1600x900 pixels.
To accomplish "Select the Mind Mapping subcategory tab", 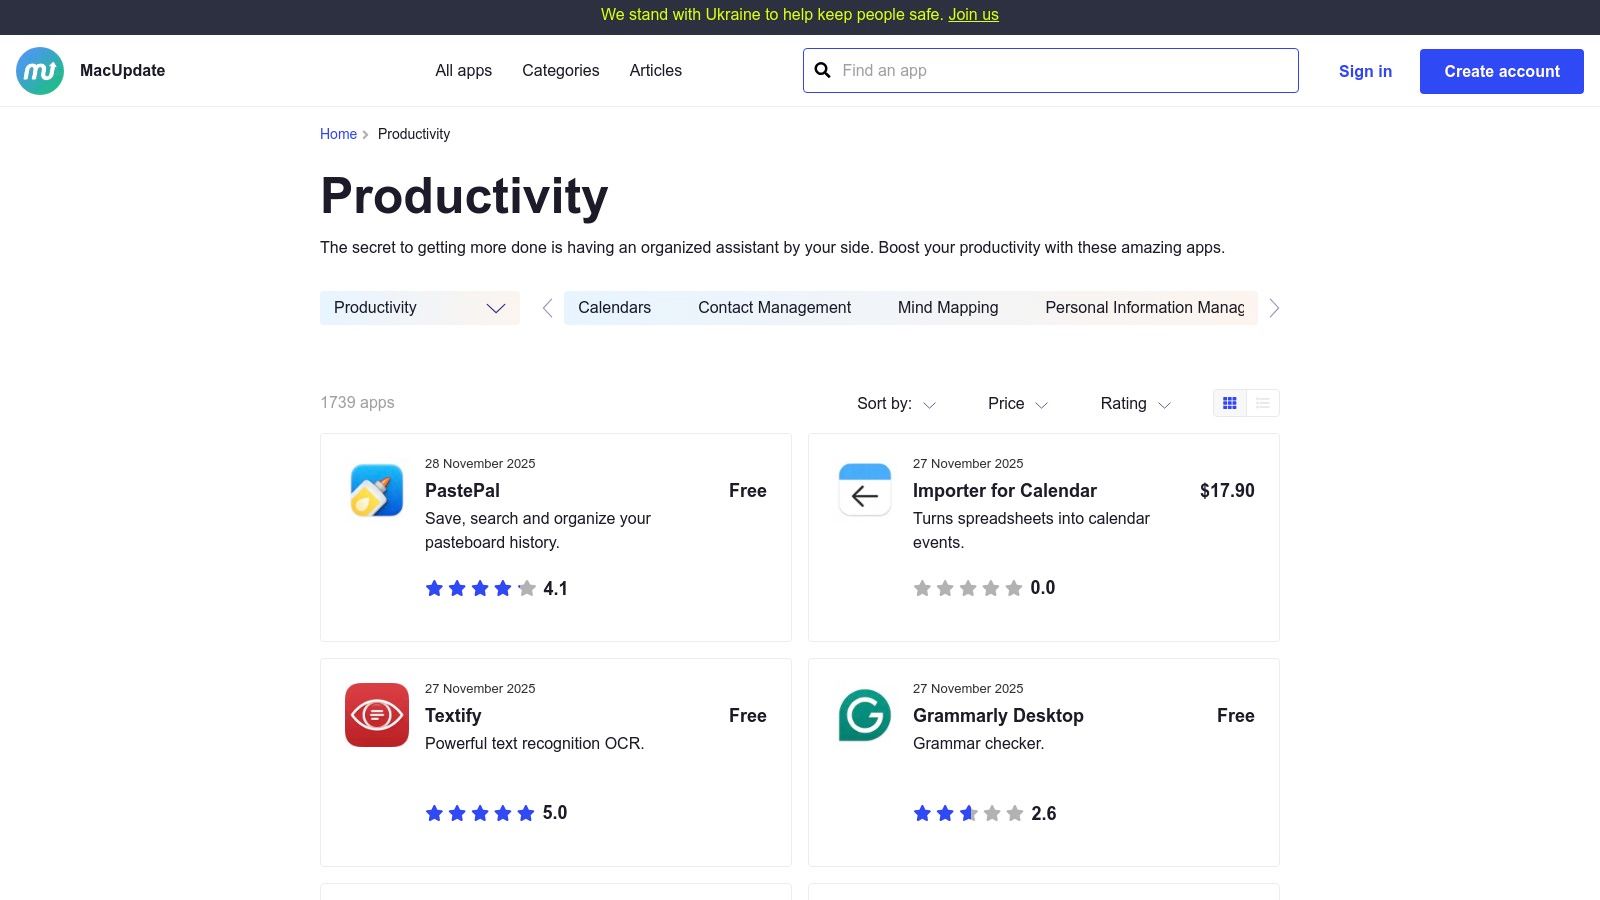I will tap(948, 308).
